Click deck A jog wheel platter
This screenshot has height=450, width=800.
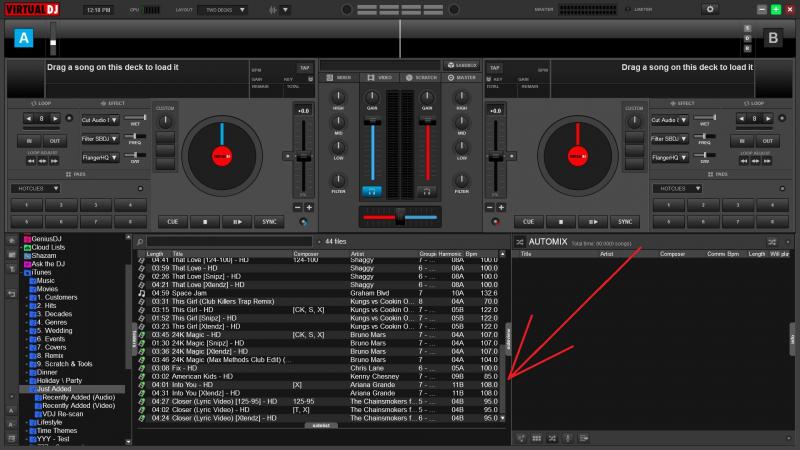tap(222, 156)
